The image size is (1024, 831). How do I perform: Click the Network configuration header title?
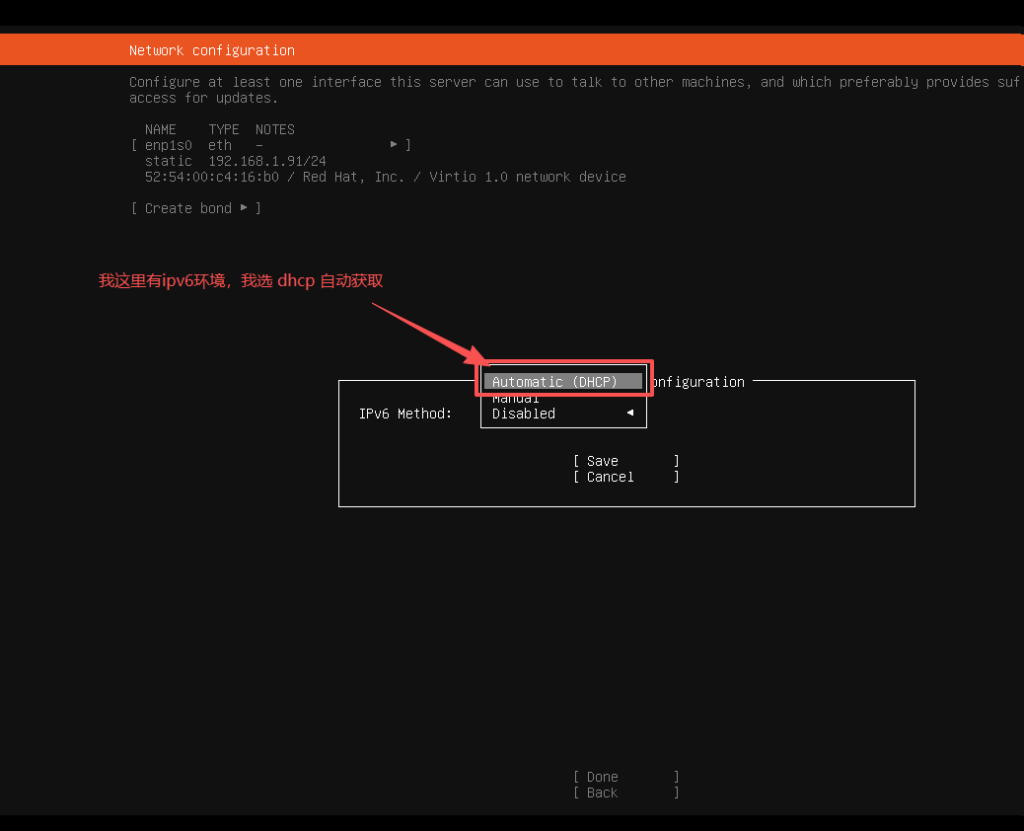tap(212, 50)
